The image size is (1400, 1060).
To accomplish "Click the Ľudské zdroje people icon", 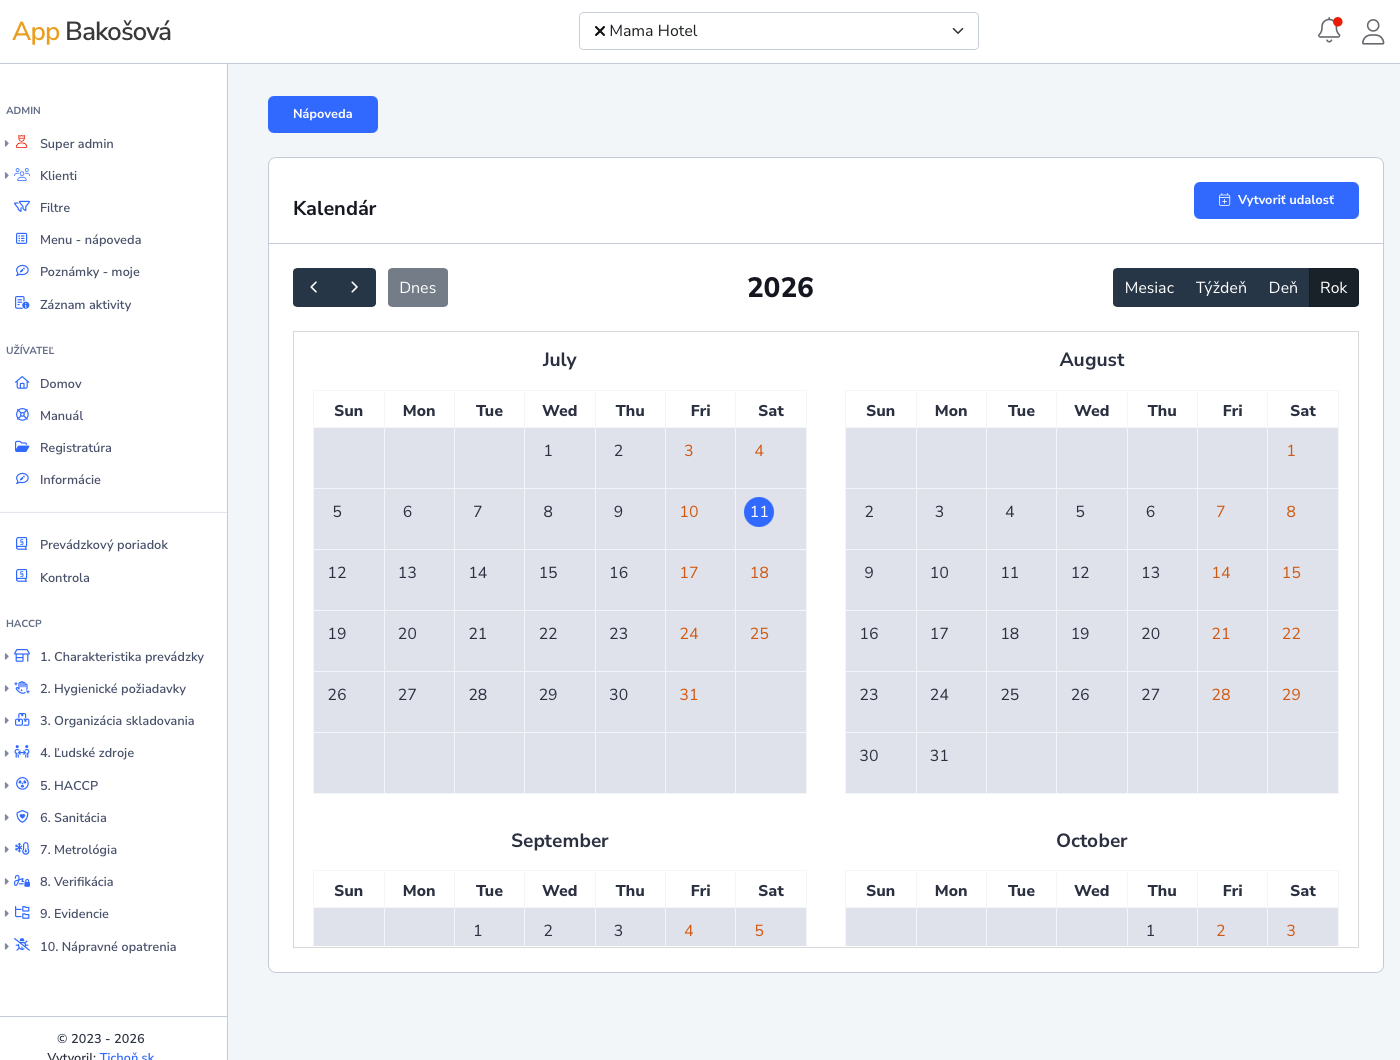I will click(x=22, y=752).
